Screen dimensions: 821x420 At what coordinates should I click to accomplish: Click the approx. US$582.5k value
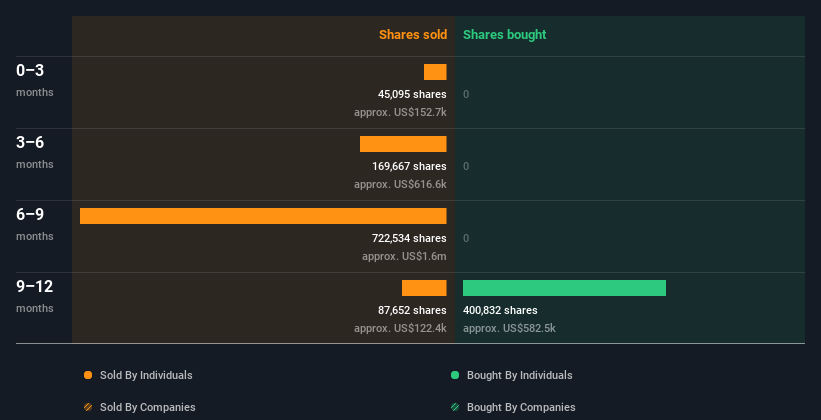tap(509, 328)
